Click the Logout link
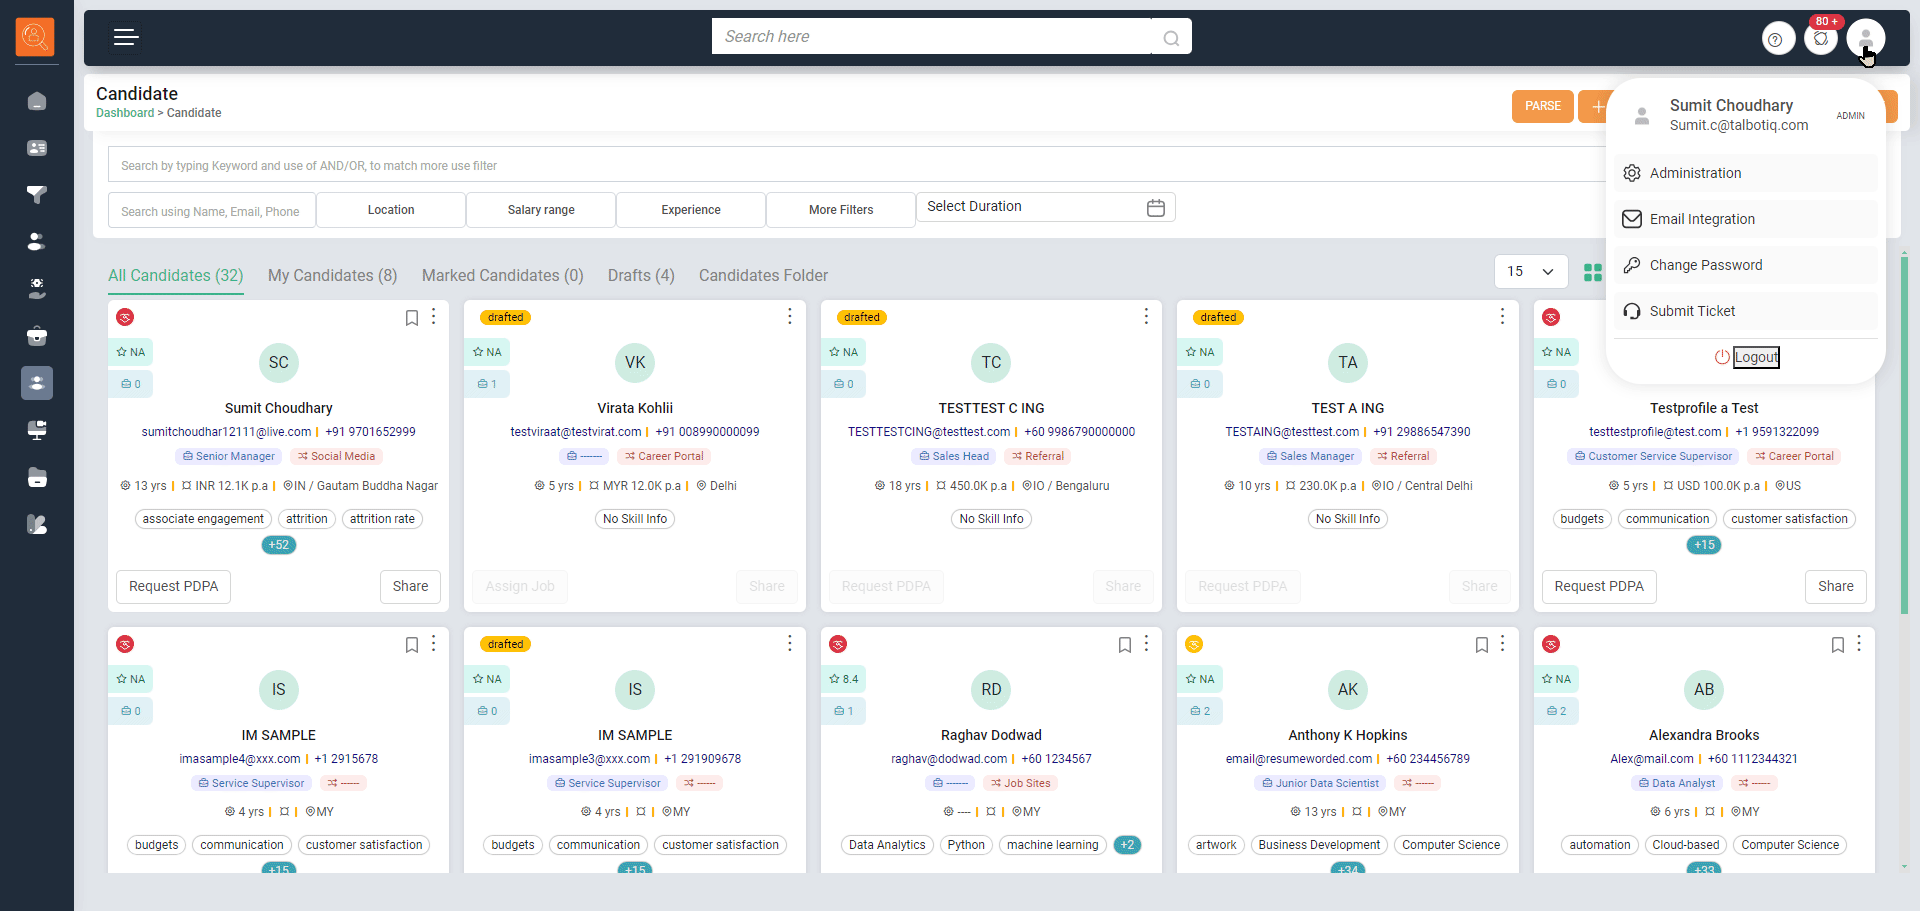This screenshot has height=911, width=1920. tap(1755, 357)
